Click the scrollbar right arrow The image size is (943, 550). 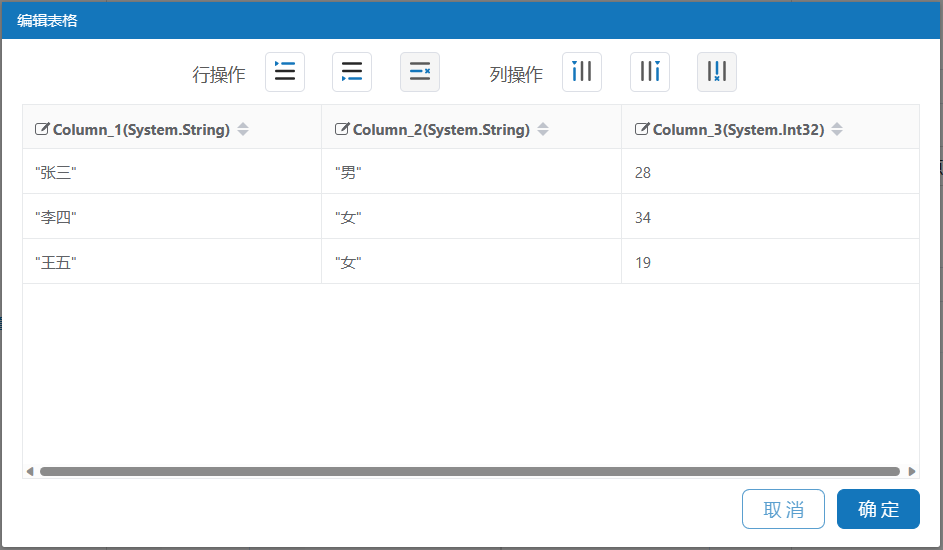[911, 471]
